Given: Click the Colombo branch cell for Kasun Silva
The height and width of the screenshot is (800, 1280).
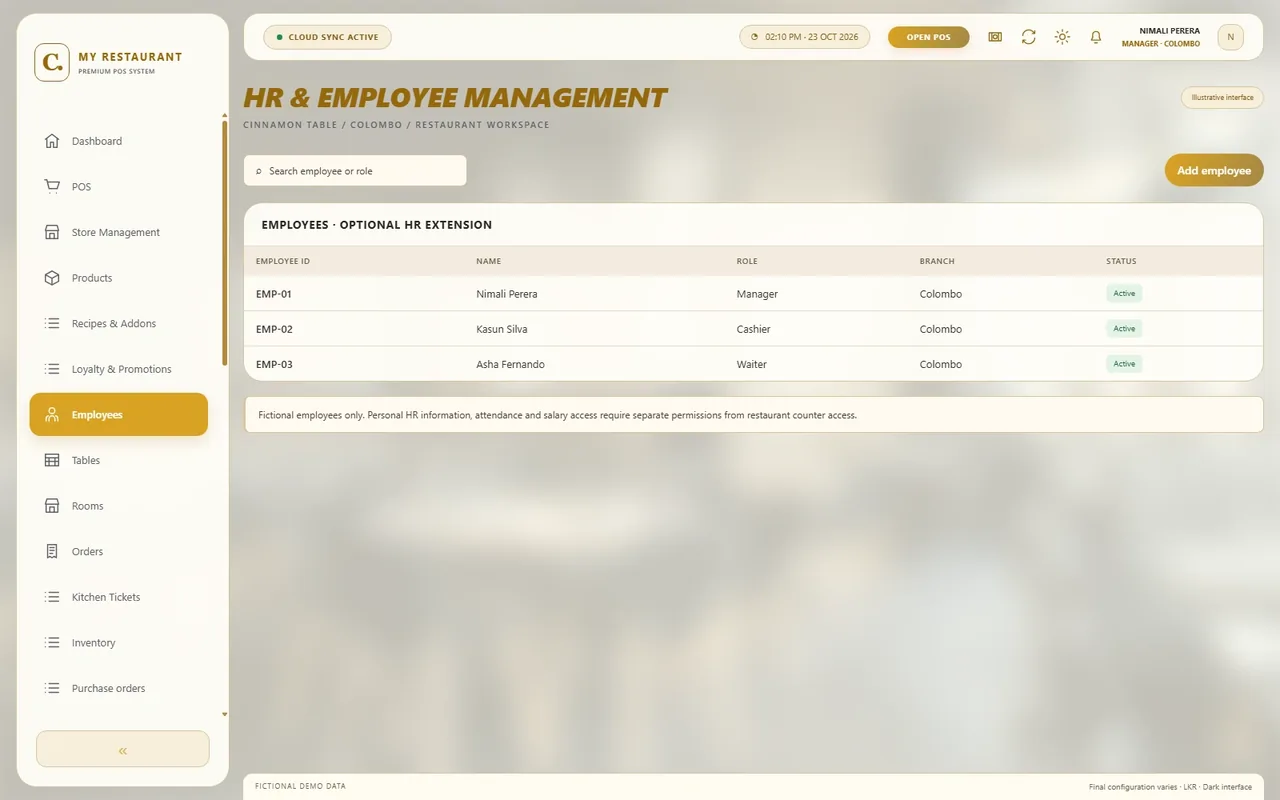Looking at the screenshot, I should (x=941, y=329).
